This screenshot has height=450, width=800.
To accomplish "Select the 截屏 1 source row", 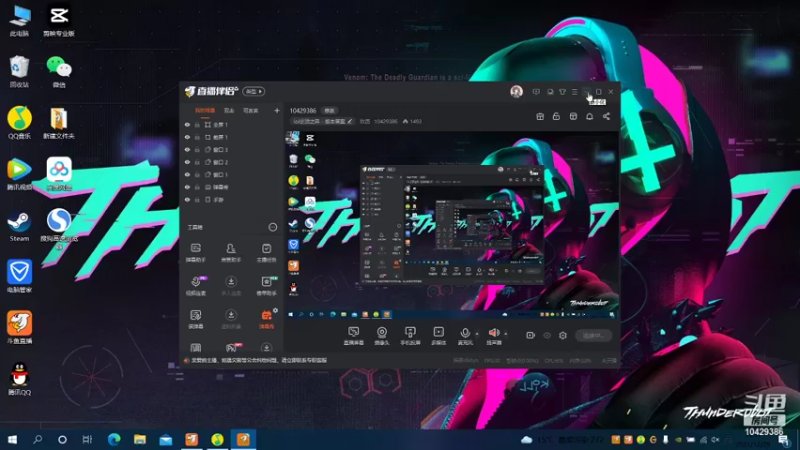I will click(x=232, y=137).
